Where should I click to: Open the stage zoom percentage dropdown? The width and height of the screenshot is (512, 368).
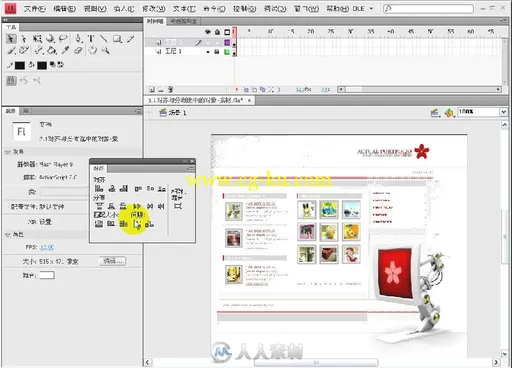pyautogui.click(x=503, y=112)
